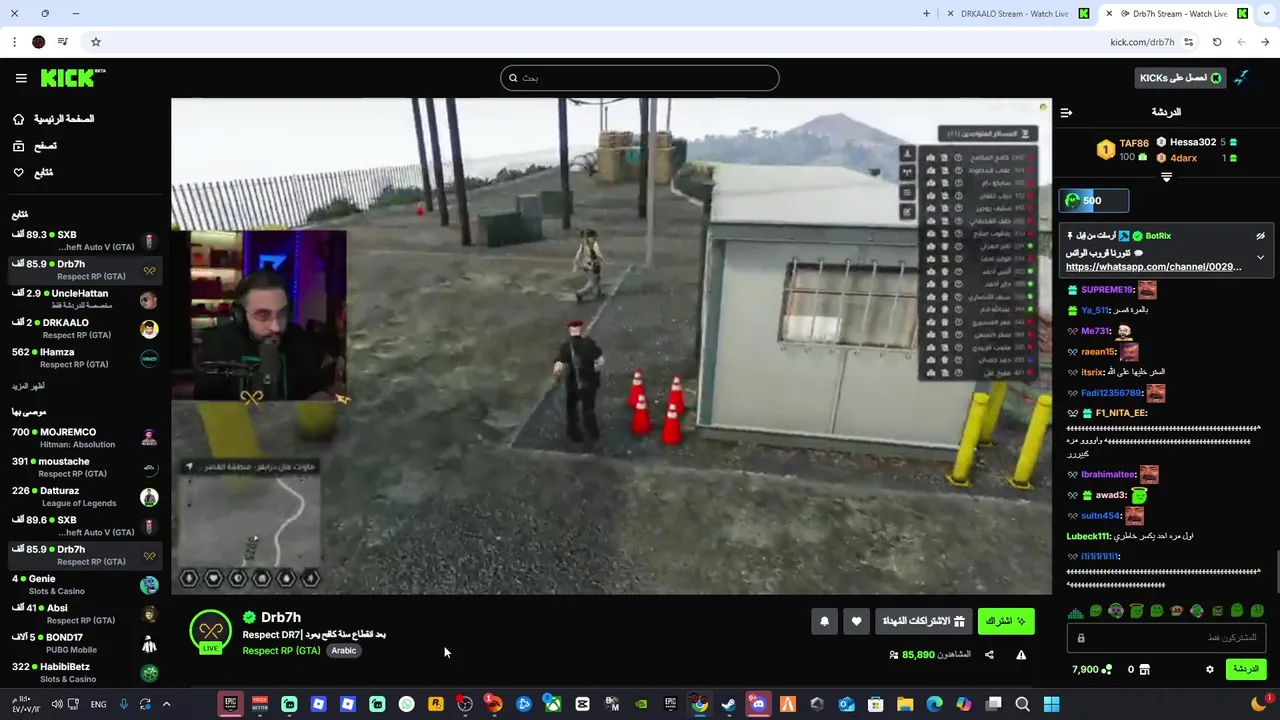The image size is (1280, 720).
Task: Hide the pinned BotRix message
Action: pyautogui.click(x=1260, y=236)
